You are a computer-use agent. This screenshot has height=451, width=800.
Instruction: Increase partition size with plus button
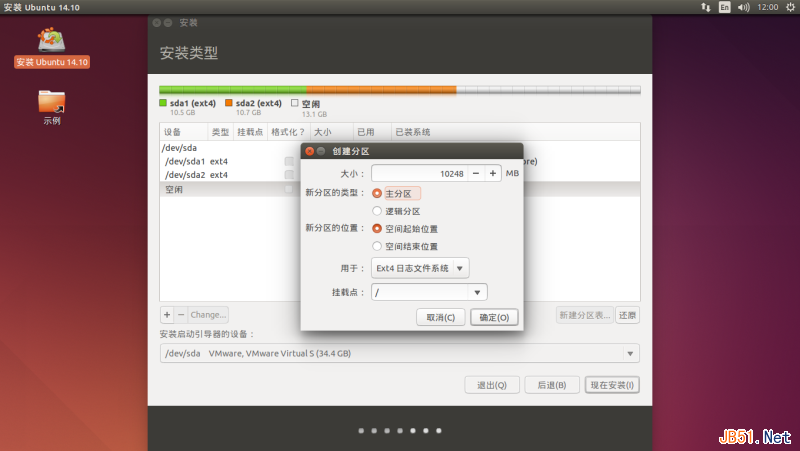tap(492, 173)
